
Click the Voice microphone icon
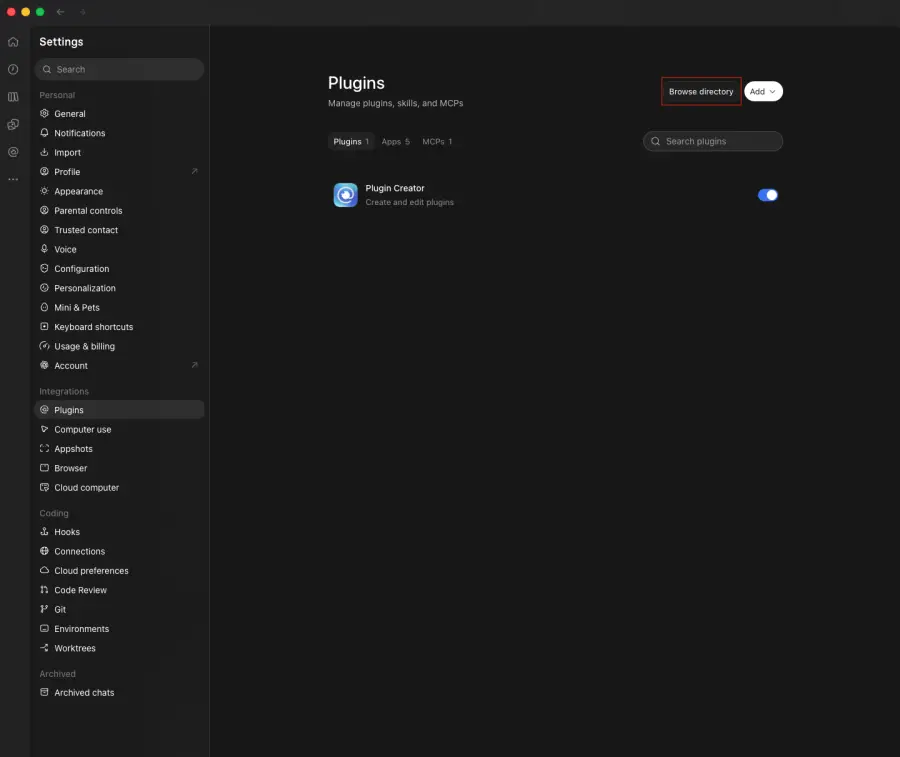click(44, 249)
